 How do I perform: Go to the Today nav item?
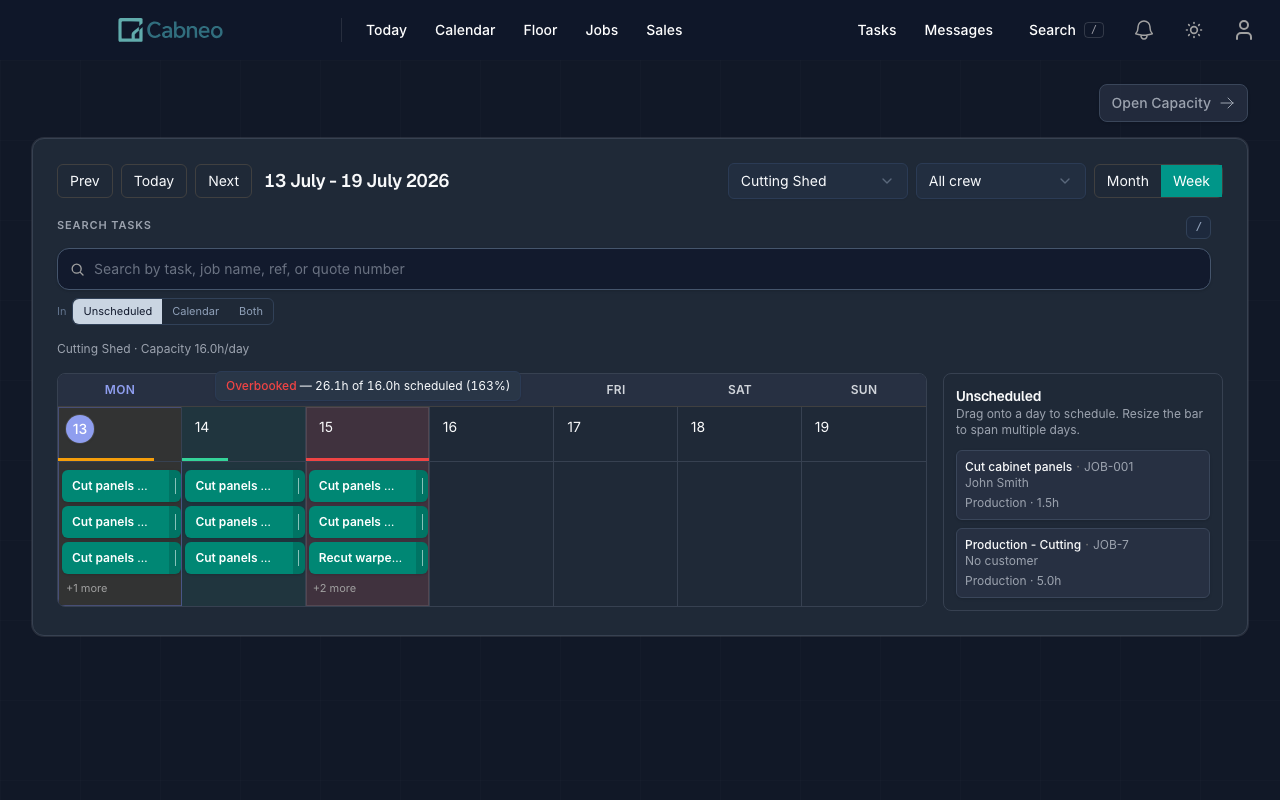pos(386,30)
